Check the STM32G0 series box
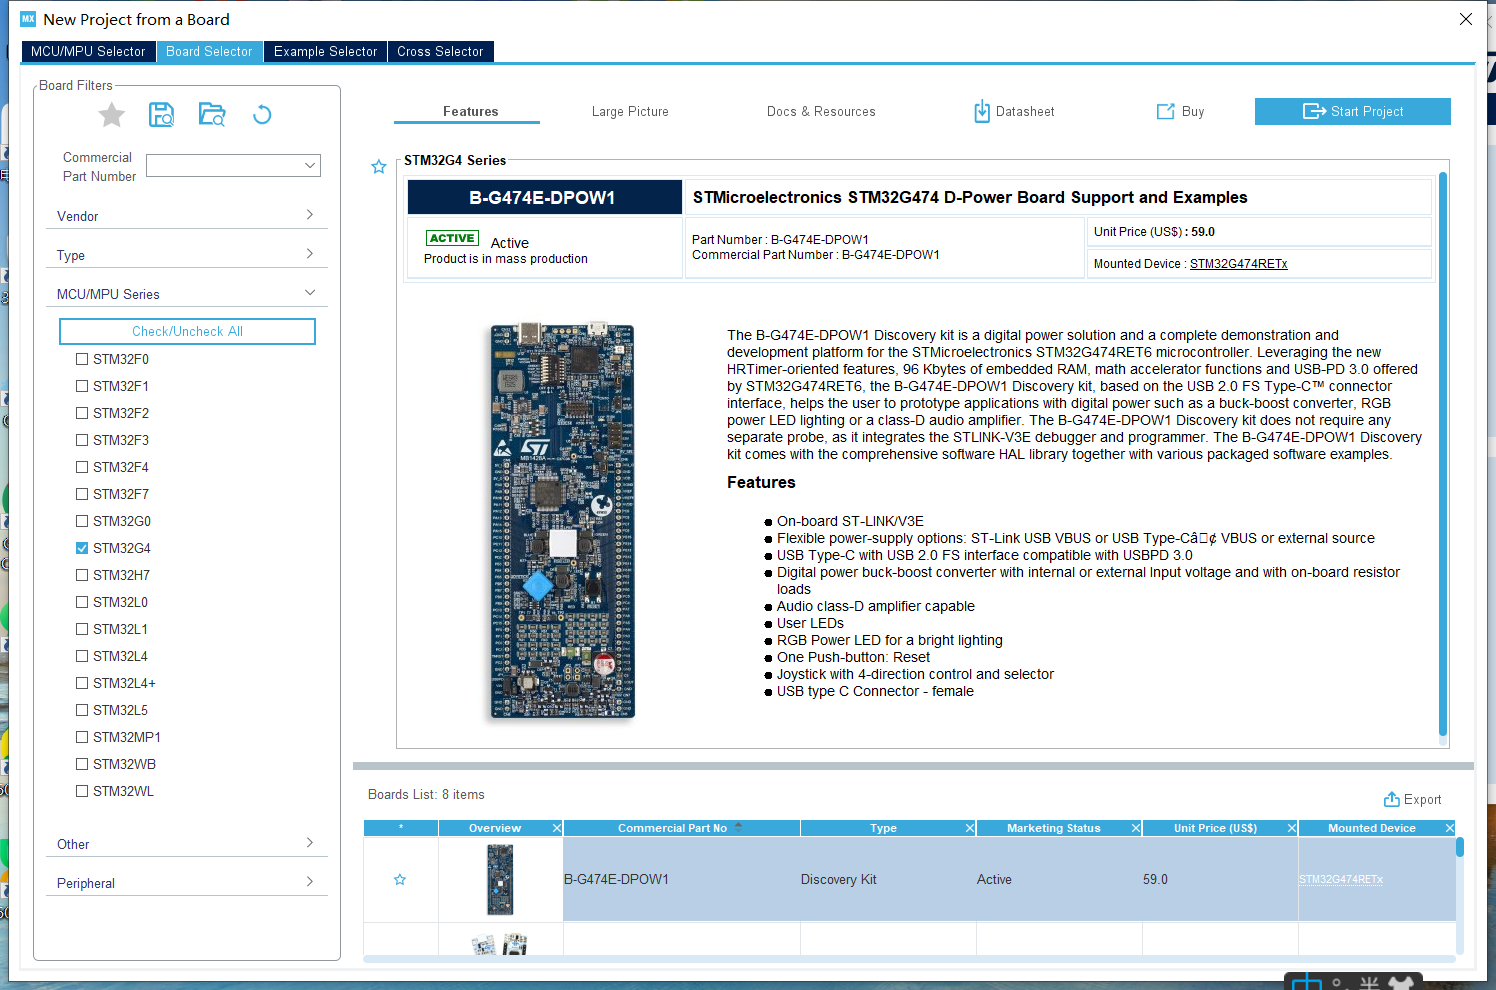Viewport: 1496px width, 990px height. pyautogui.click(x=82, y=521)
